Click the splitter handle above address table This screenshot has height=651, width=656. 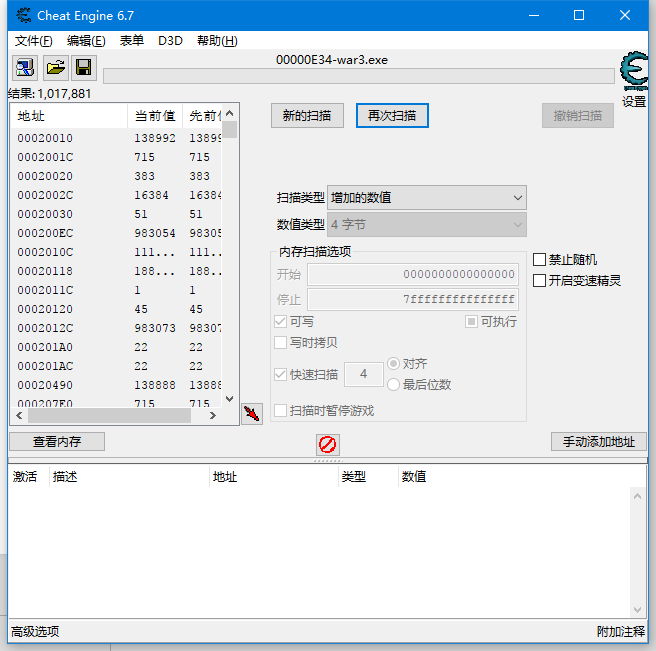328,460
